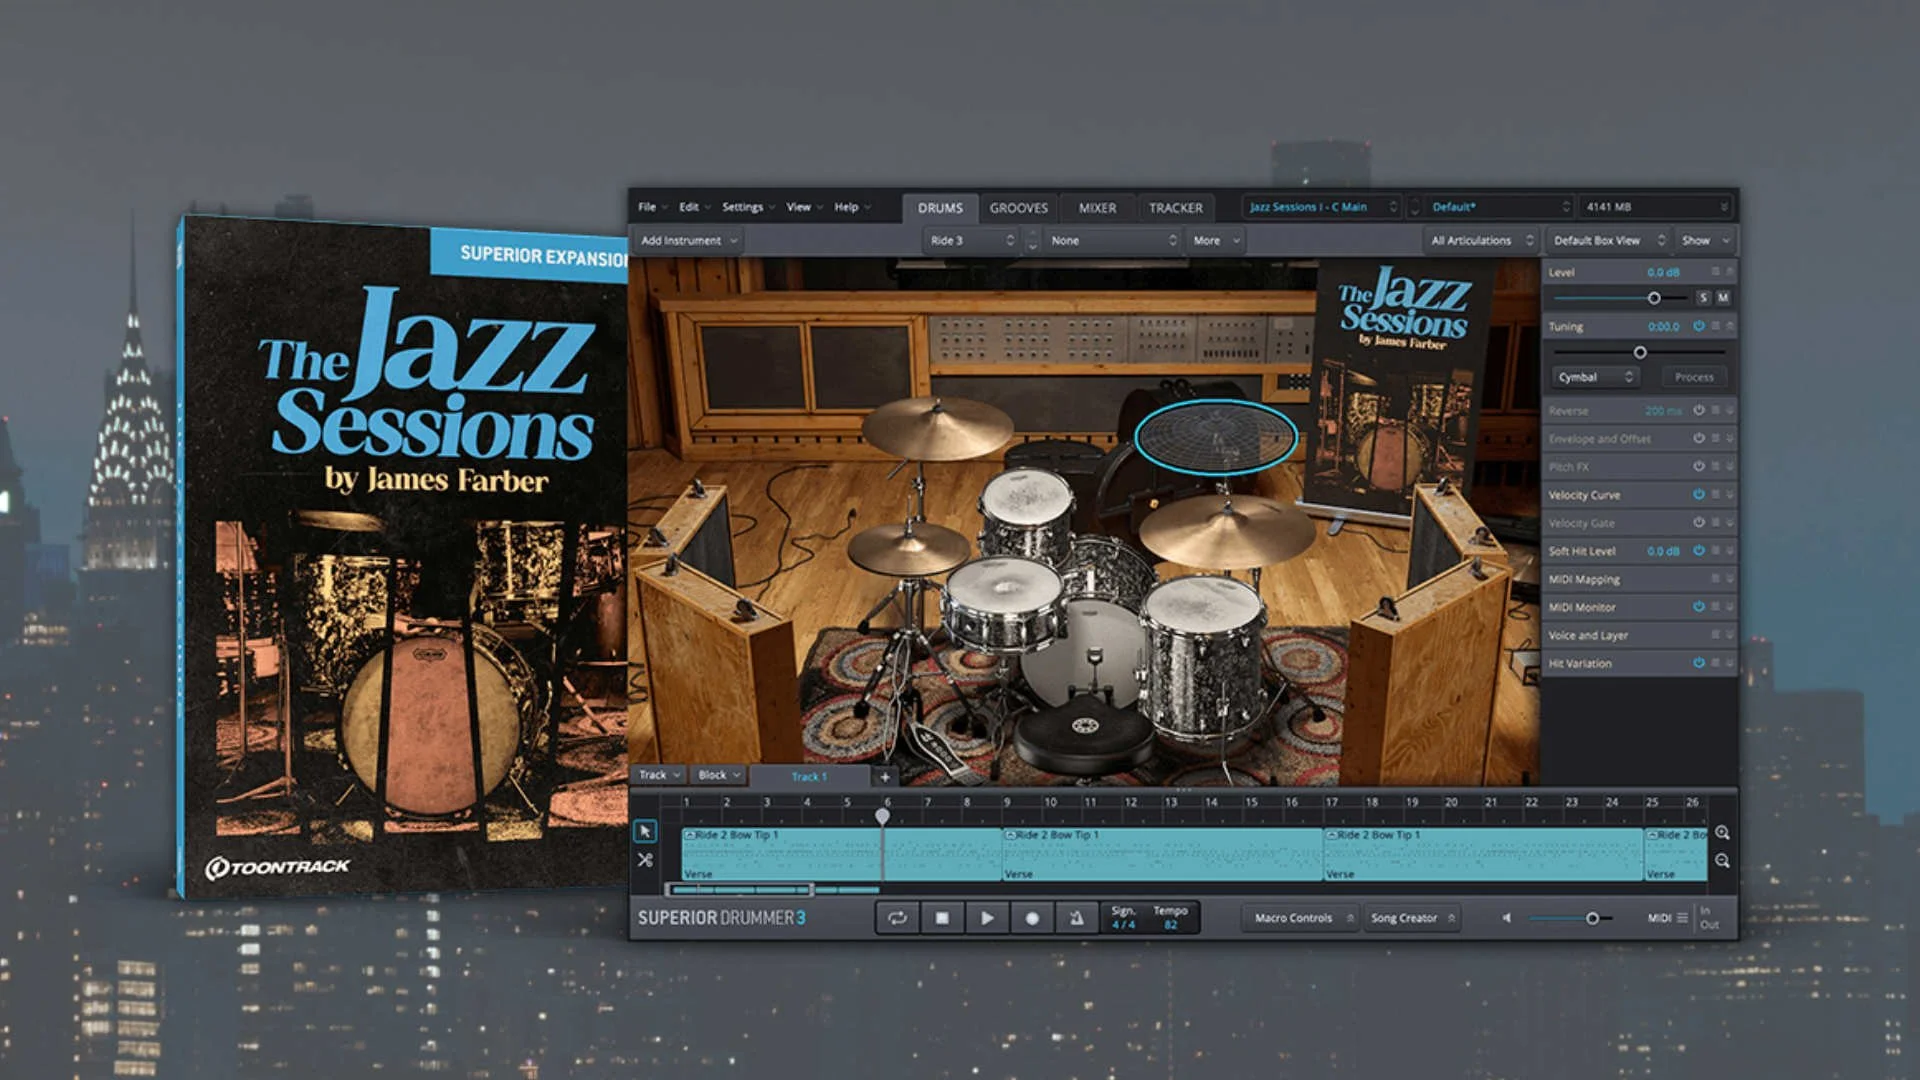Select the pointer tool in the song track area
The height and width of the screenshot is (1080, 1920).
(648, 831)
